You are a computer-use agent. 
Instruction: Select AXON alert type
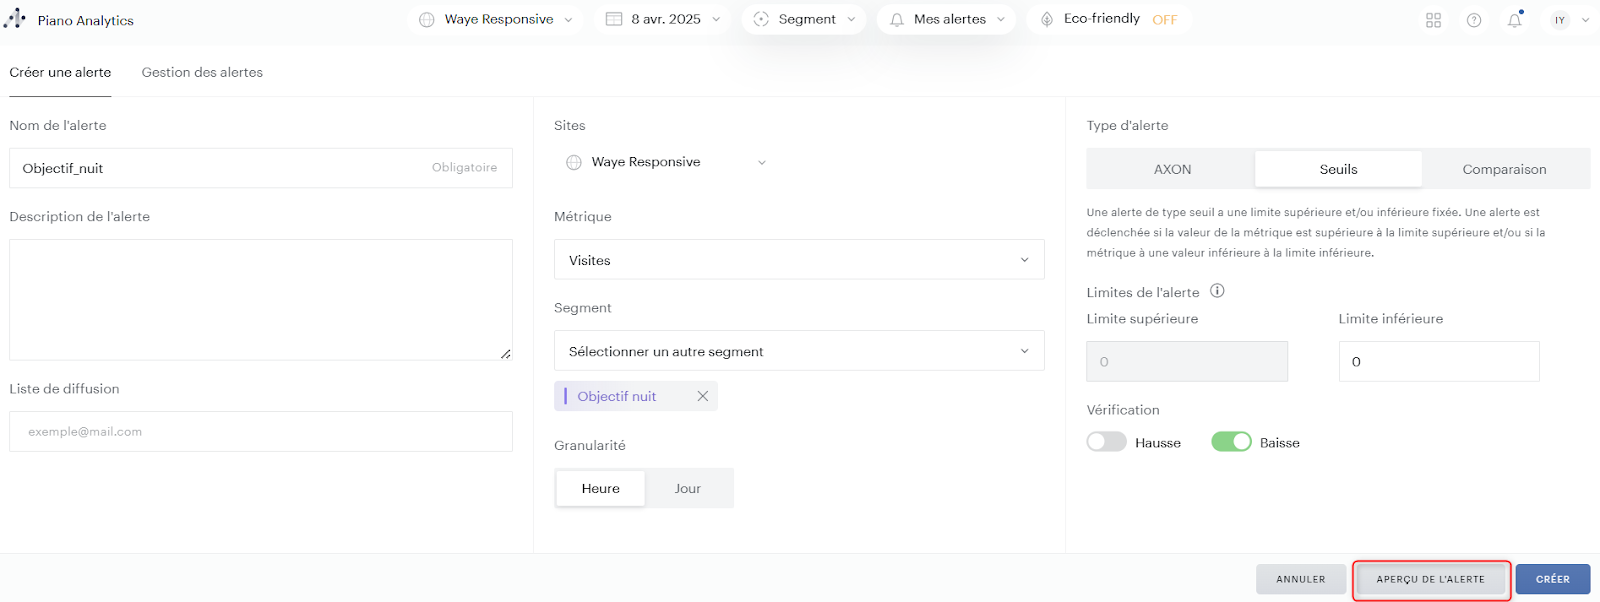[1172, 169]
